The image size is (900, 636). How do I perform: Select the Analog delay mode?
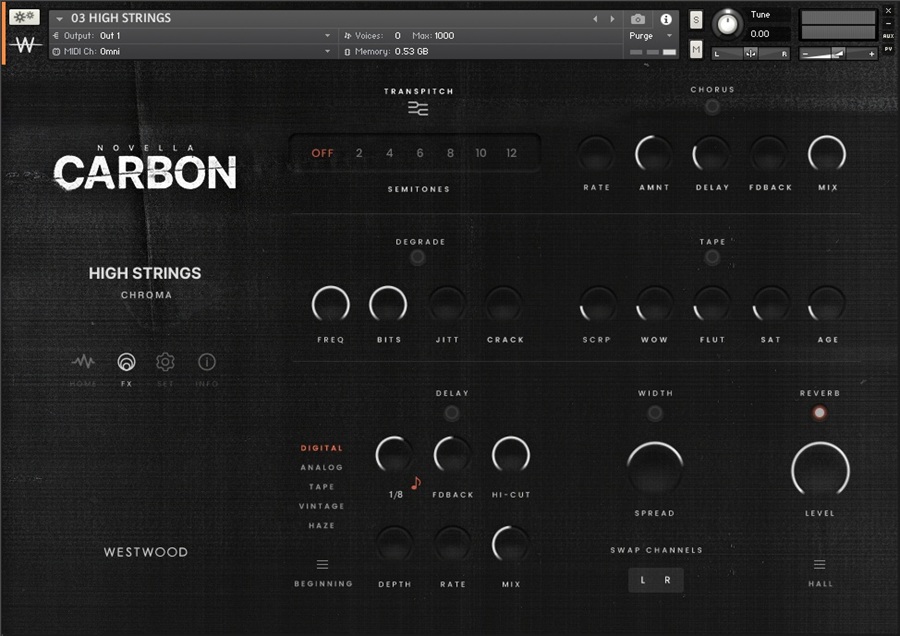[321, 467]
